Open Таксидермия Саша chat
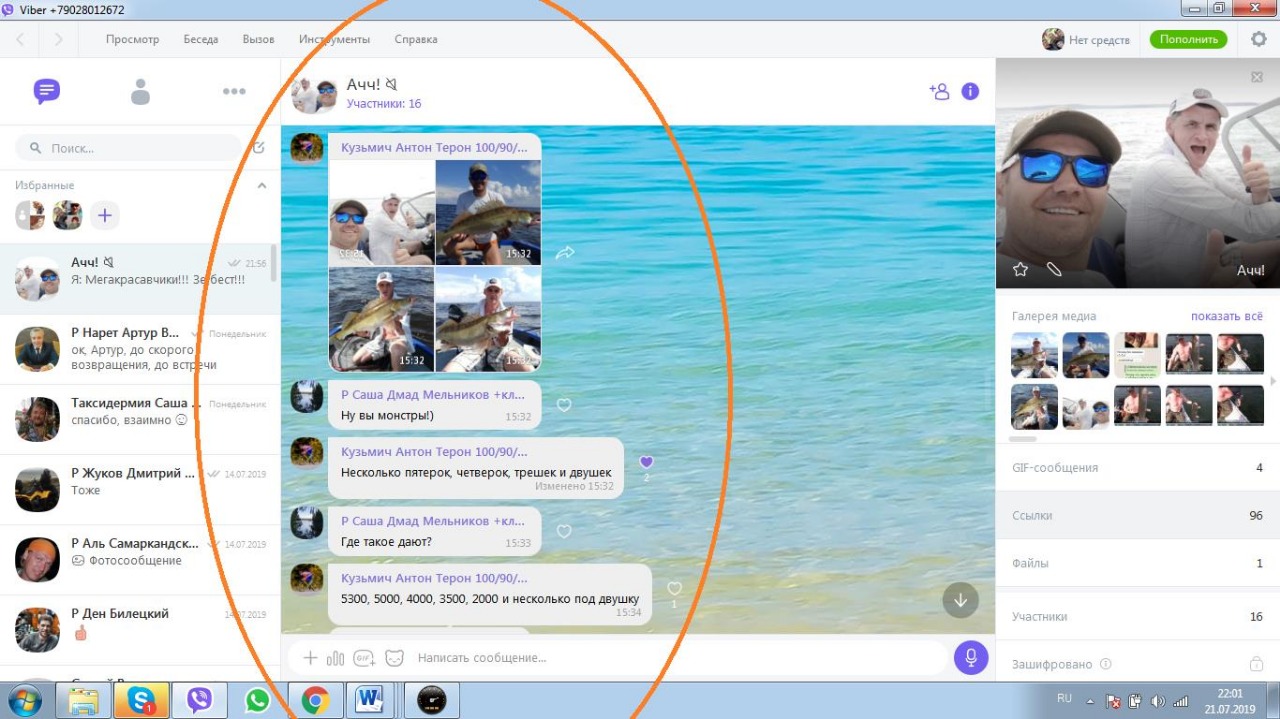1280x719 pixels. point(140,420)
